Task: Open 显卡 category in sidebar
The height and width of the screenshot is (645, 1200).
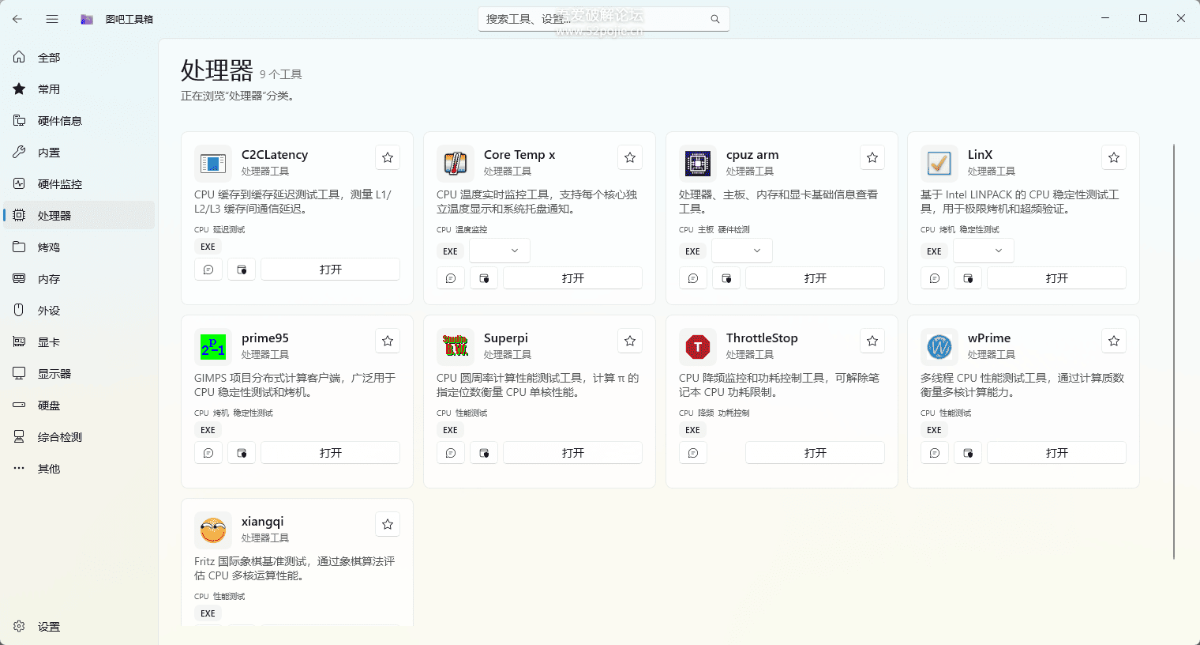Action: 79,342
